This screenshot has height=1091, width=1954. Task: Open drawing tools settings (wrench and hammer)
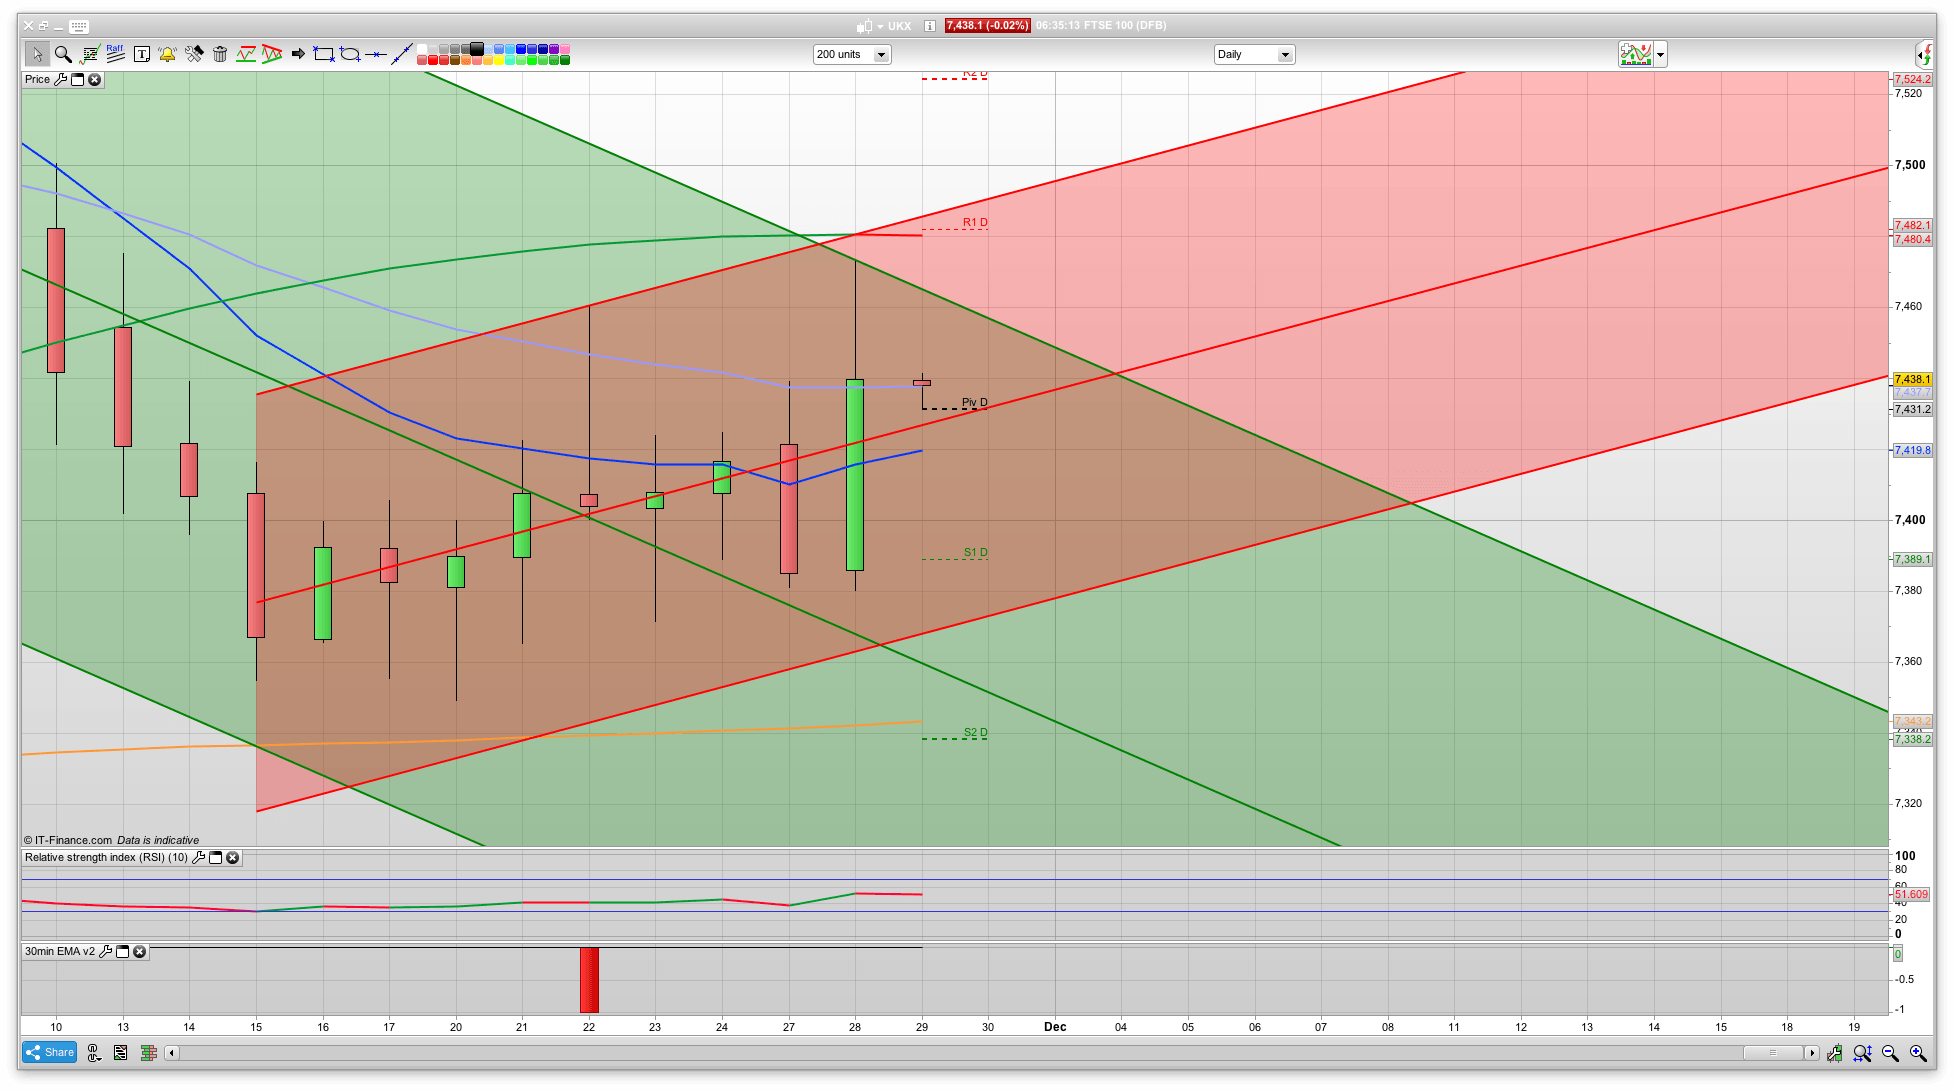coord(194,54)
